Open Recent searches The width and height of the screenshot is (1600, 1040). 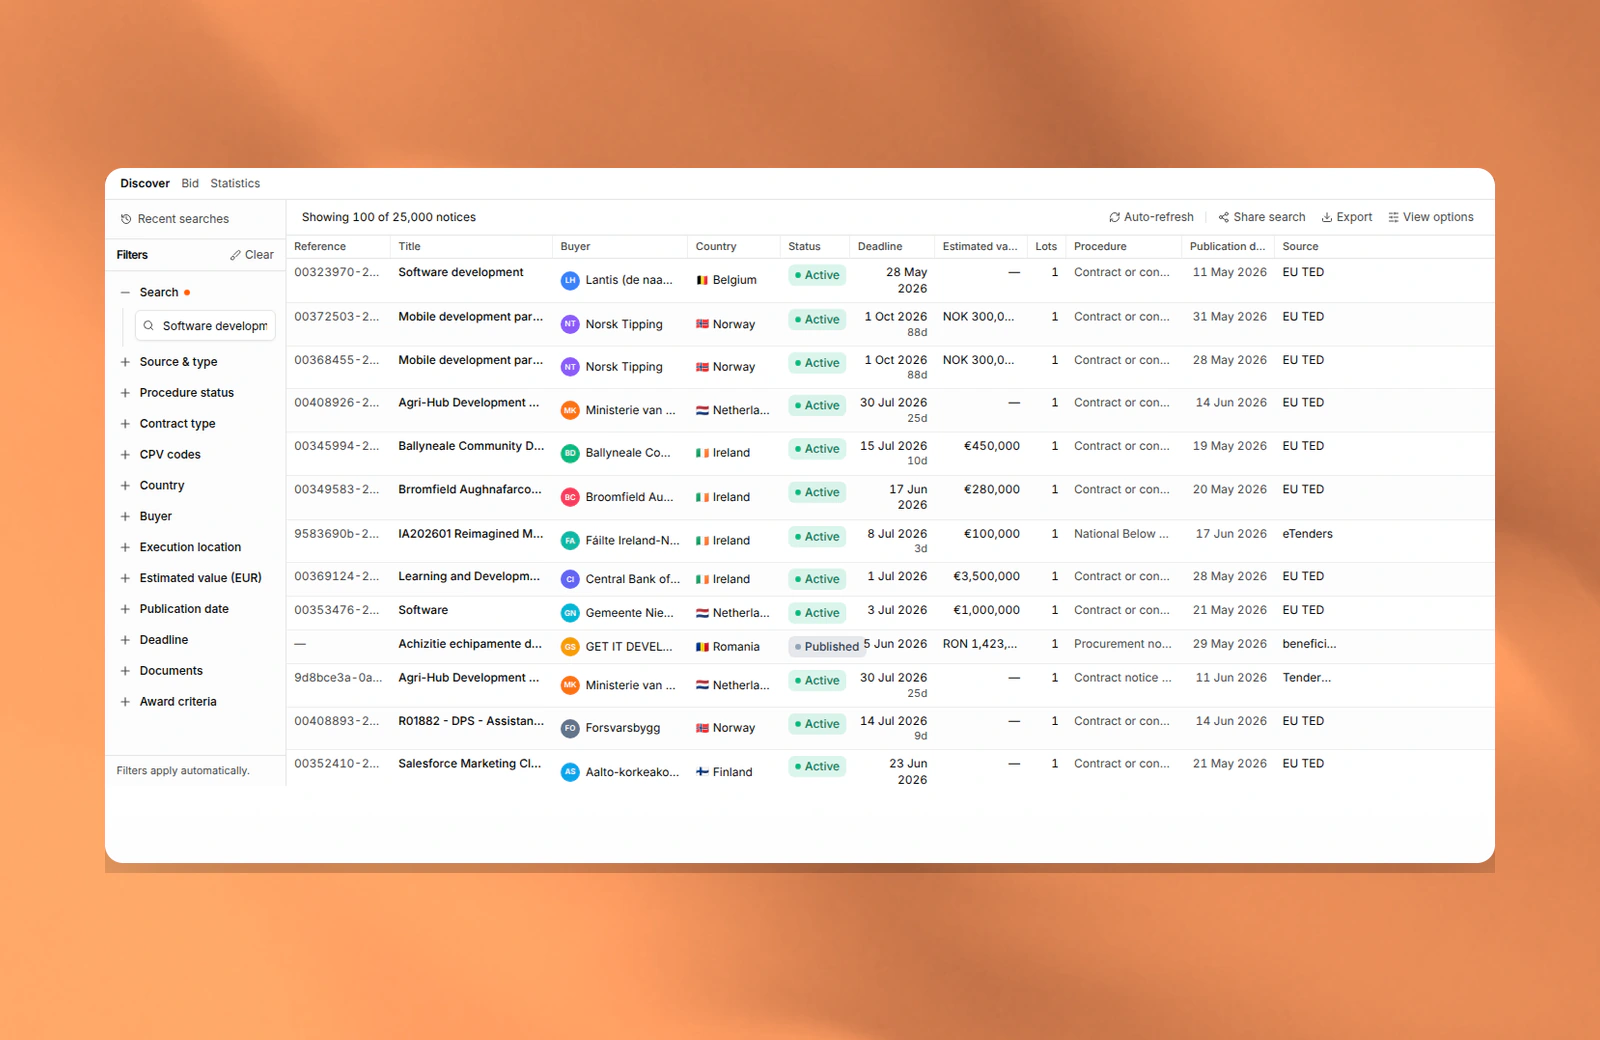click(x=175, y=219)
